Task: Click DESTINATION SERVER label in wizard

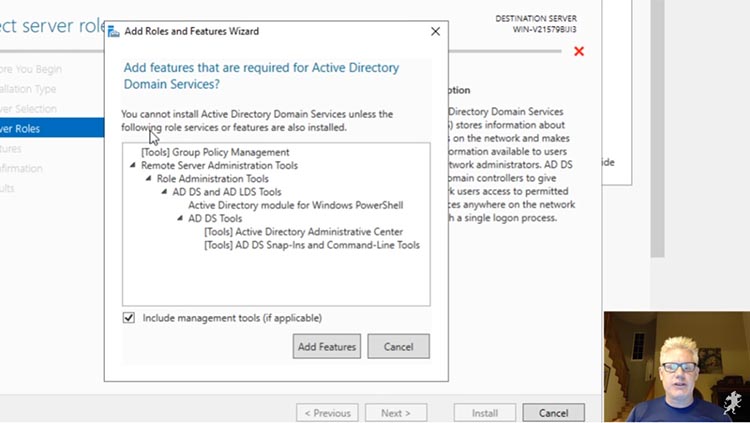Action: click(536, 19)
